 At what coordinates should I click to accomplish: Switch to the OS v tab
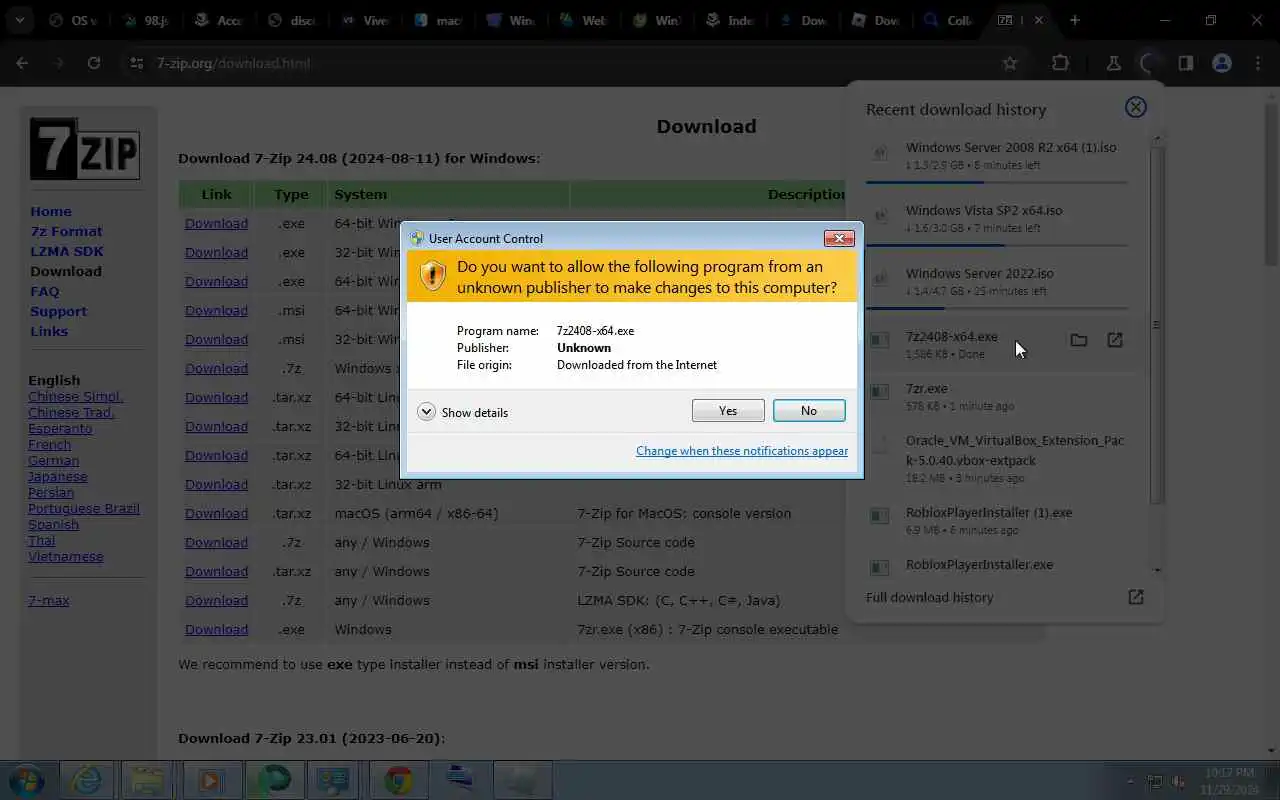click(x=73, y=20)
